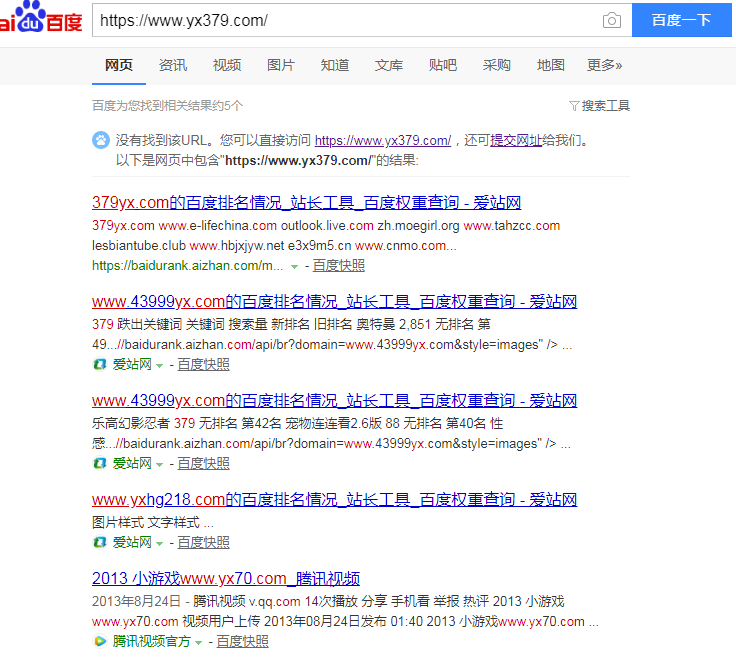The image size is (736, 664).
Task: Open 百度快照 under yxhg218 result
Action: click(x=203, y=543)
